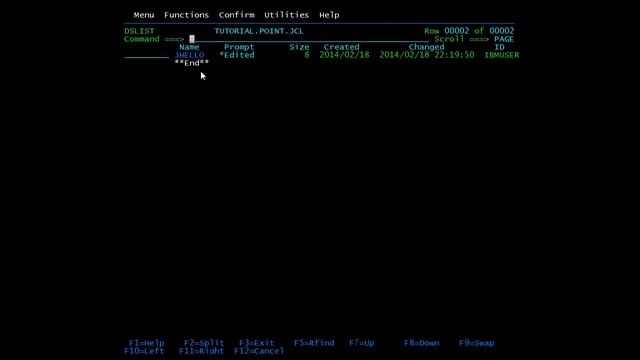
Task: Click the DSLIST panel label
Action: [139, 31]
